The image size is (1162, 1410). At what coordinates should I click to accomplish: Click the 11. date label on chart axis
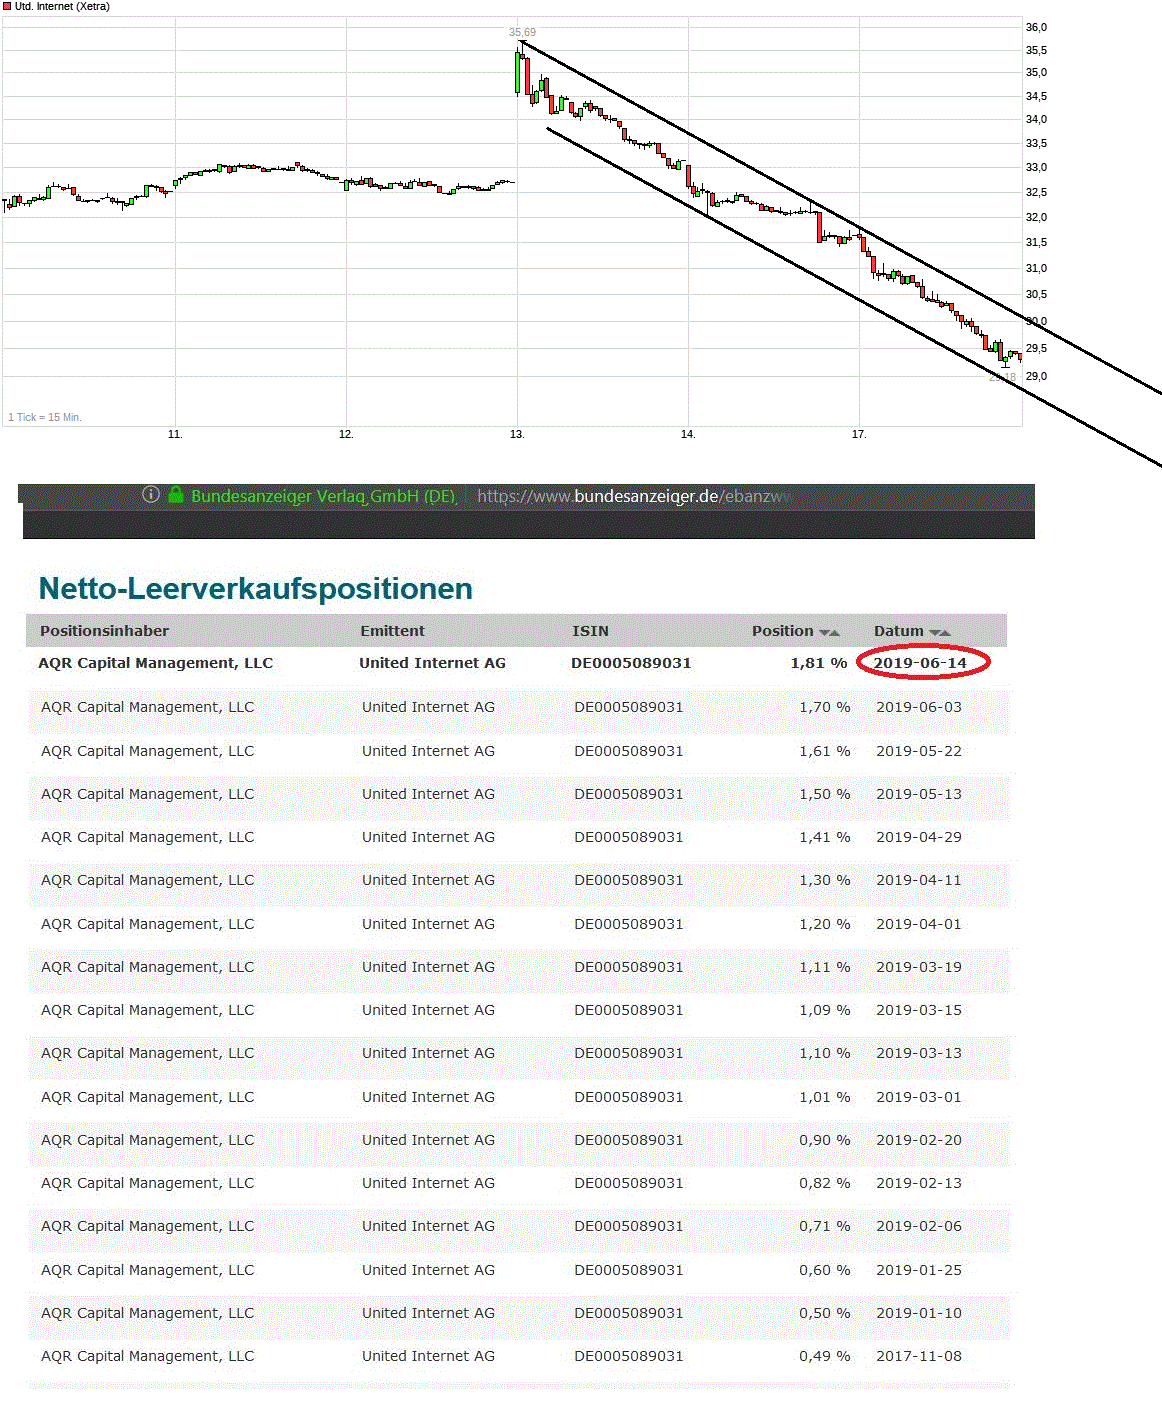coord(175,434)
